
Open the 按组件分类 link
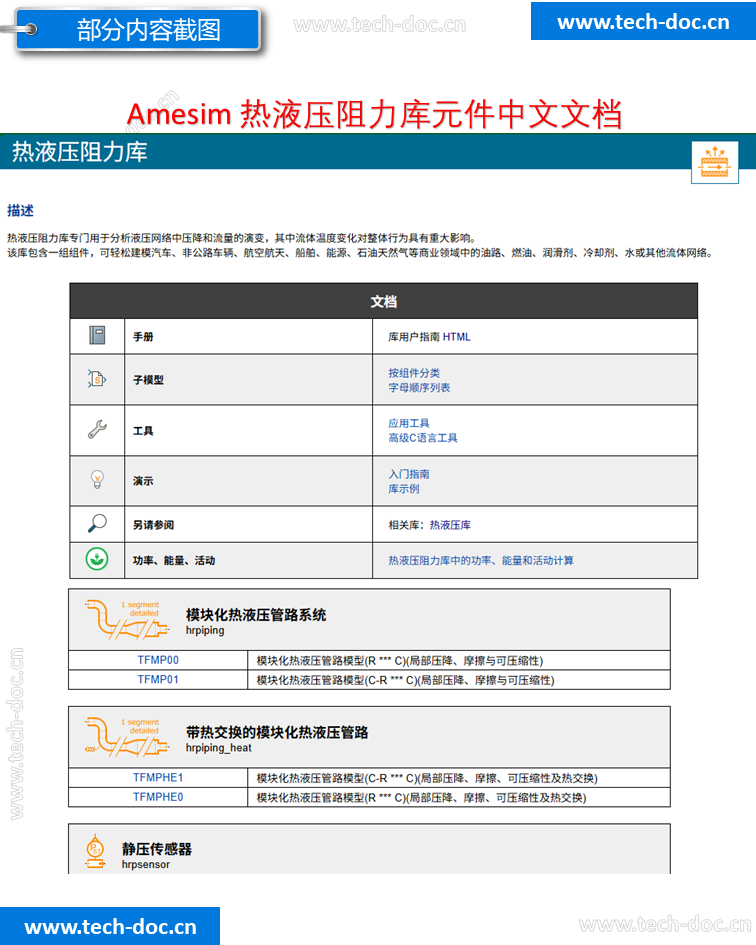click(x=414, y=373)
